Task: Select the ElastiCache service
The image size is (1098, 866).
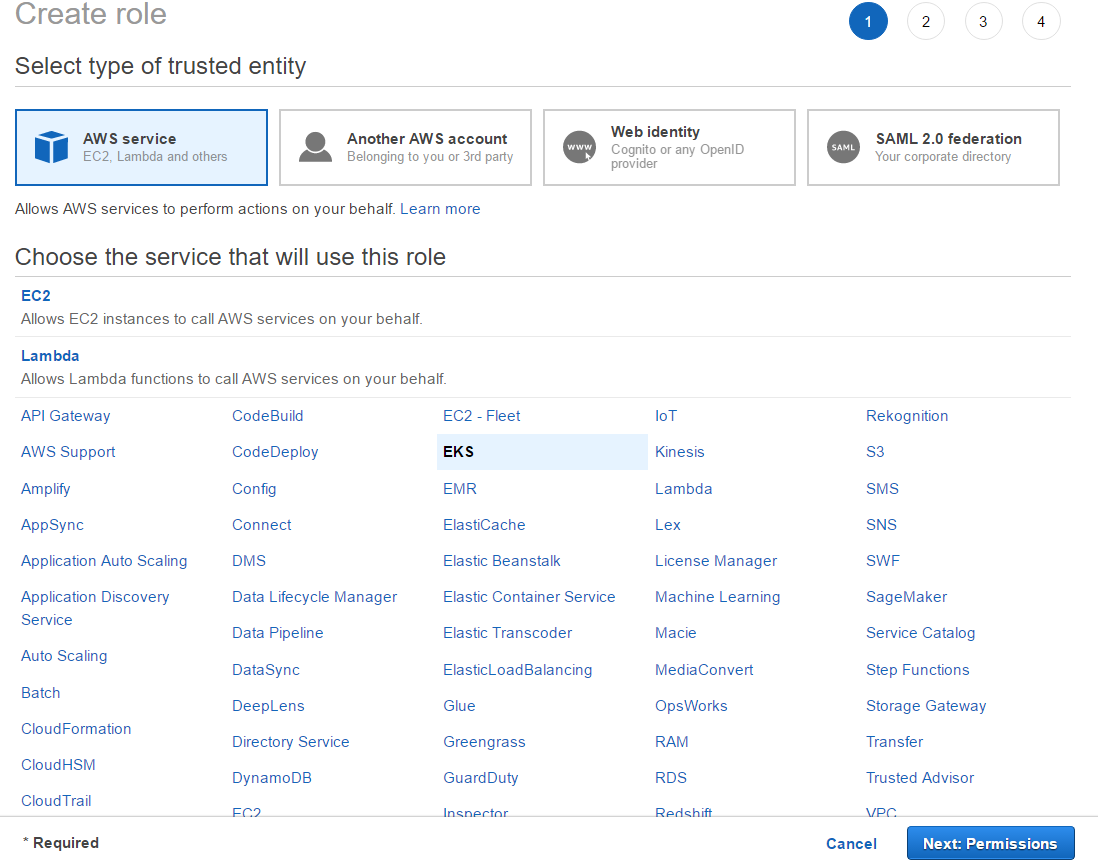Action: click(x=484, y=525)
